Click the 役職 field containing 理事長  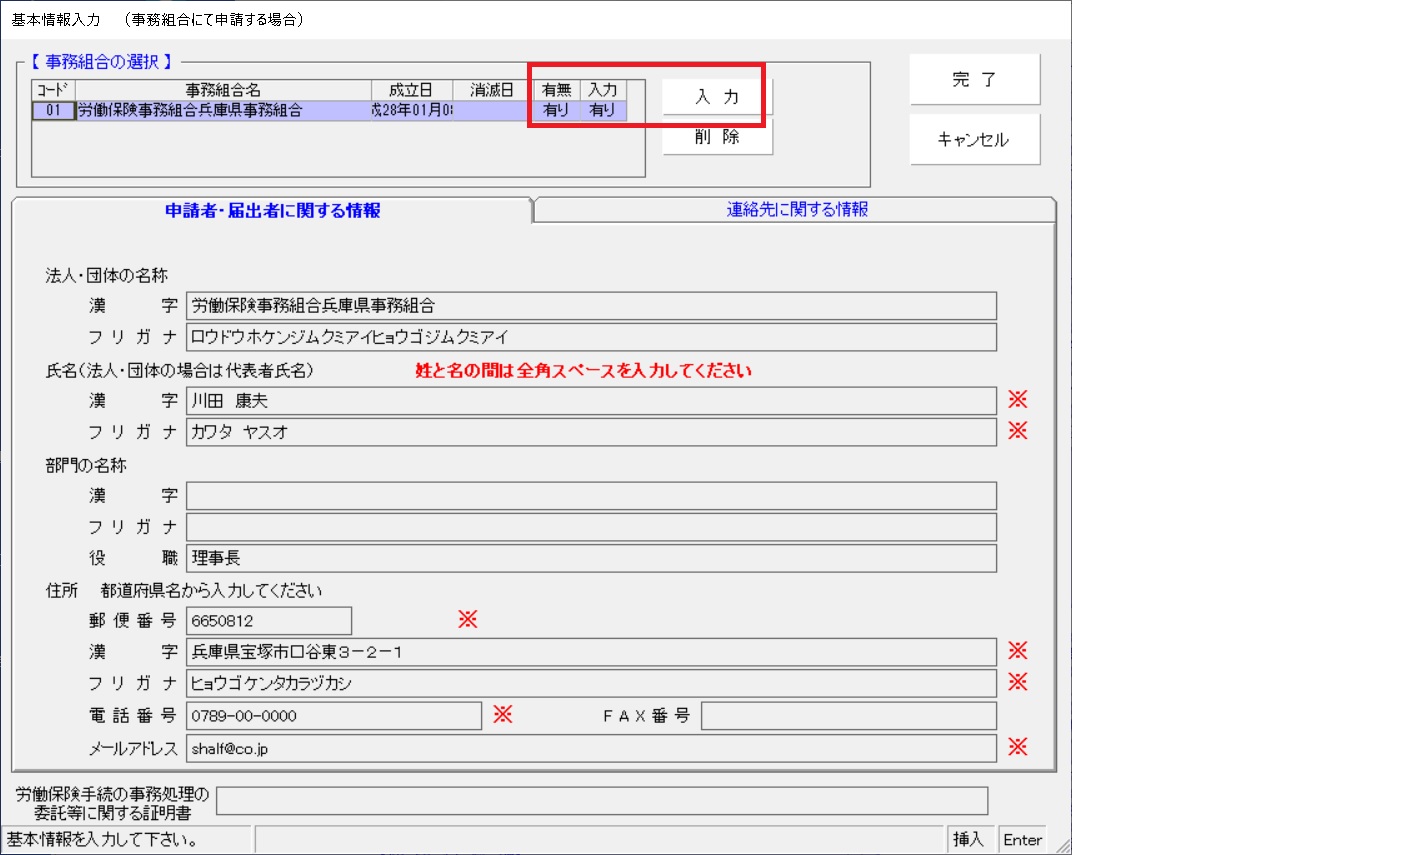click(590, 558)
